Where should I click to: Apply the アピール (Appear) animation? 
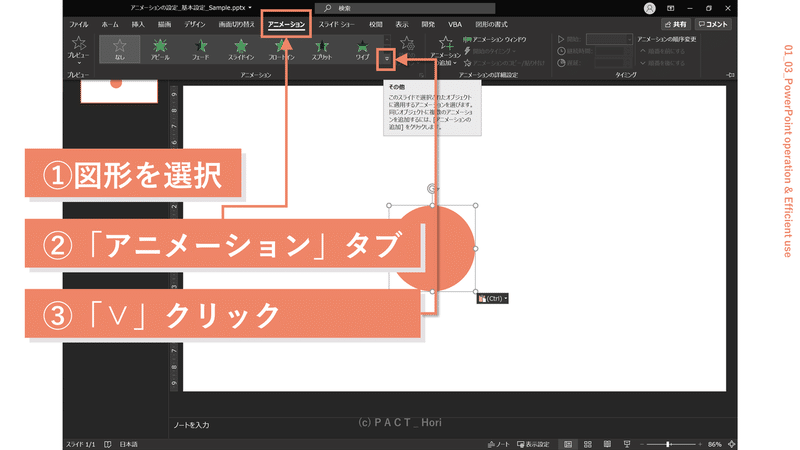pos(160,49)
